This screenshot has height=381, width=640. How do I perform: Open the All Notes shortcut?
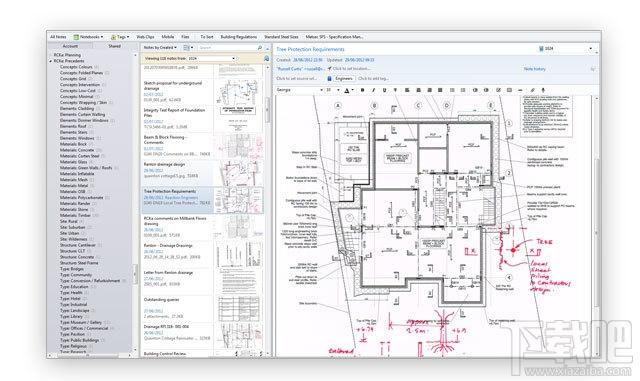pyautogui.click(x=58, y=37)
